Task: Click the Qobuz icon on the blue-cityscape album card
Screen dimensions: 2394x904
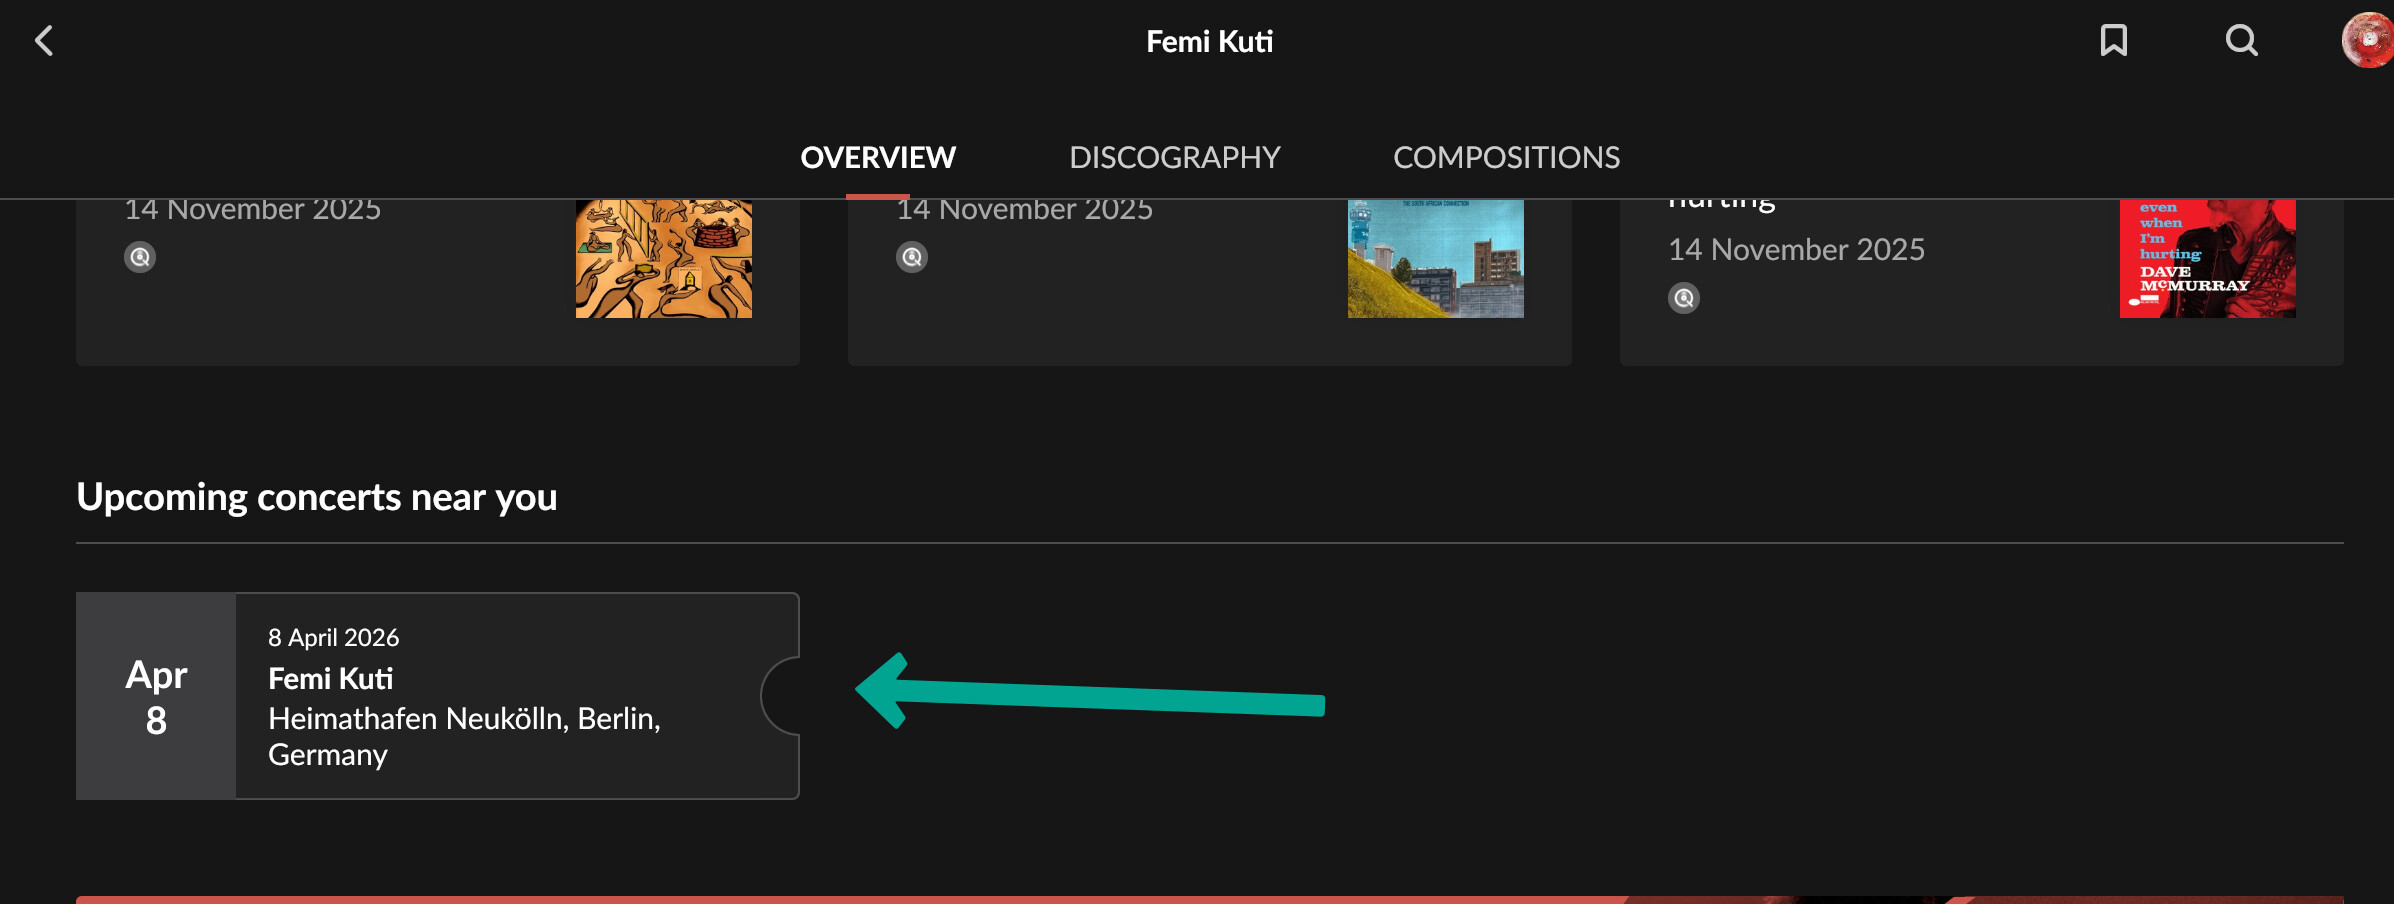Action: pyautogui.click(x=912, y=257)
